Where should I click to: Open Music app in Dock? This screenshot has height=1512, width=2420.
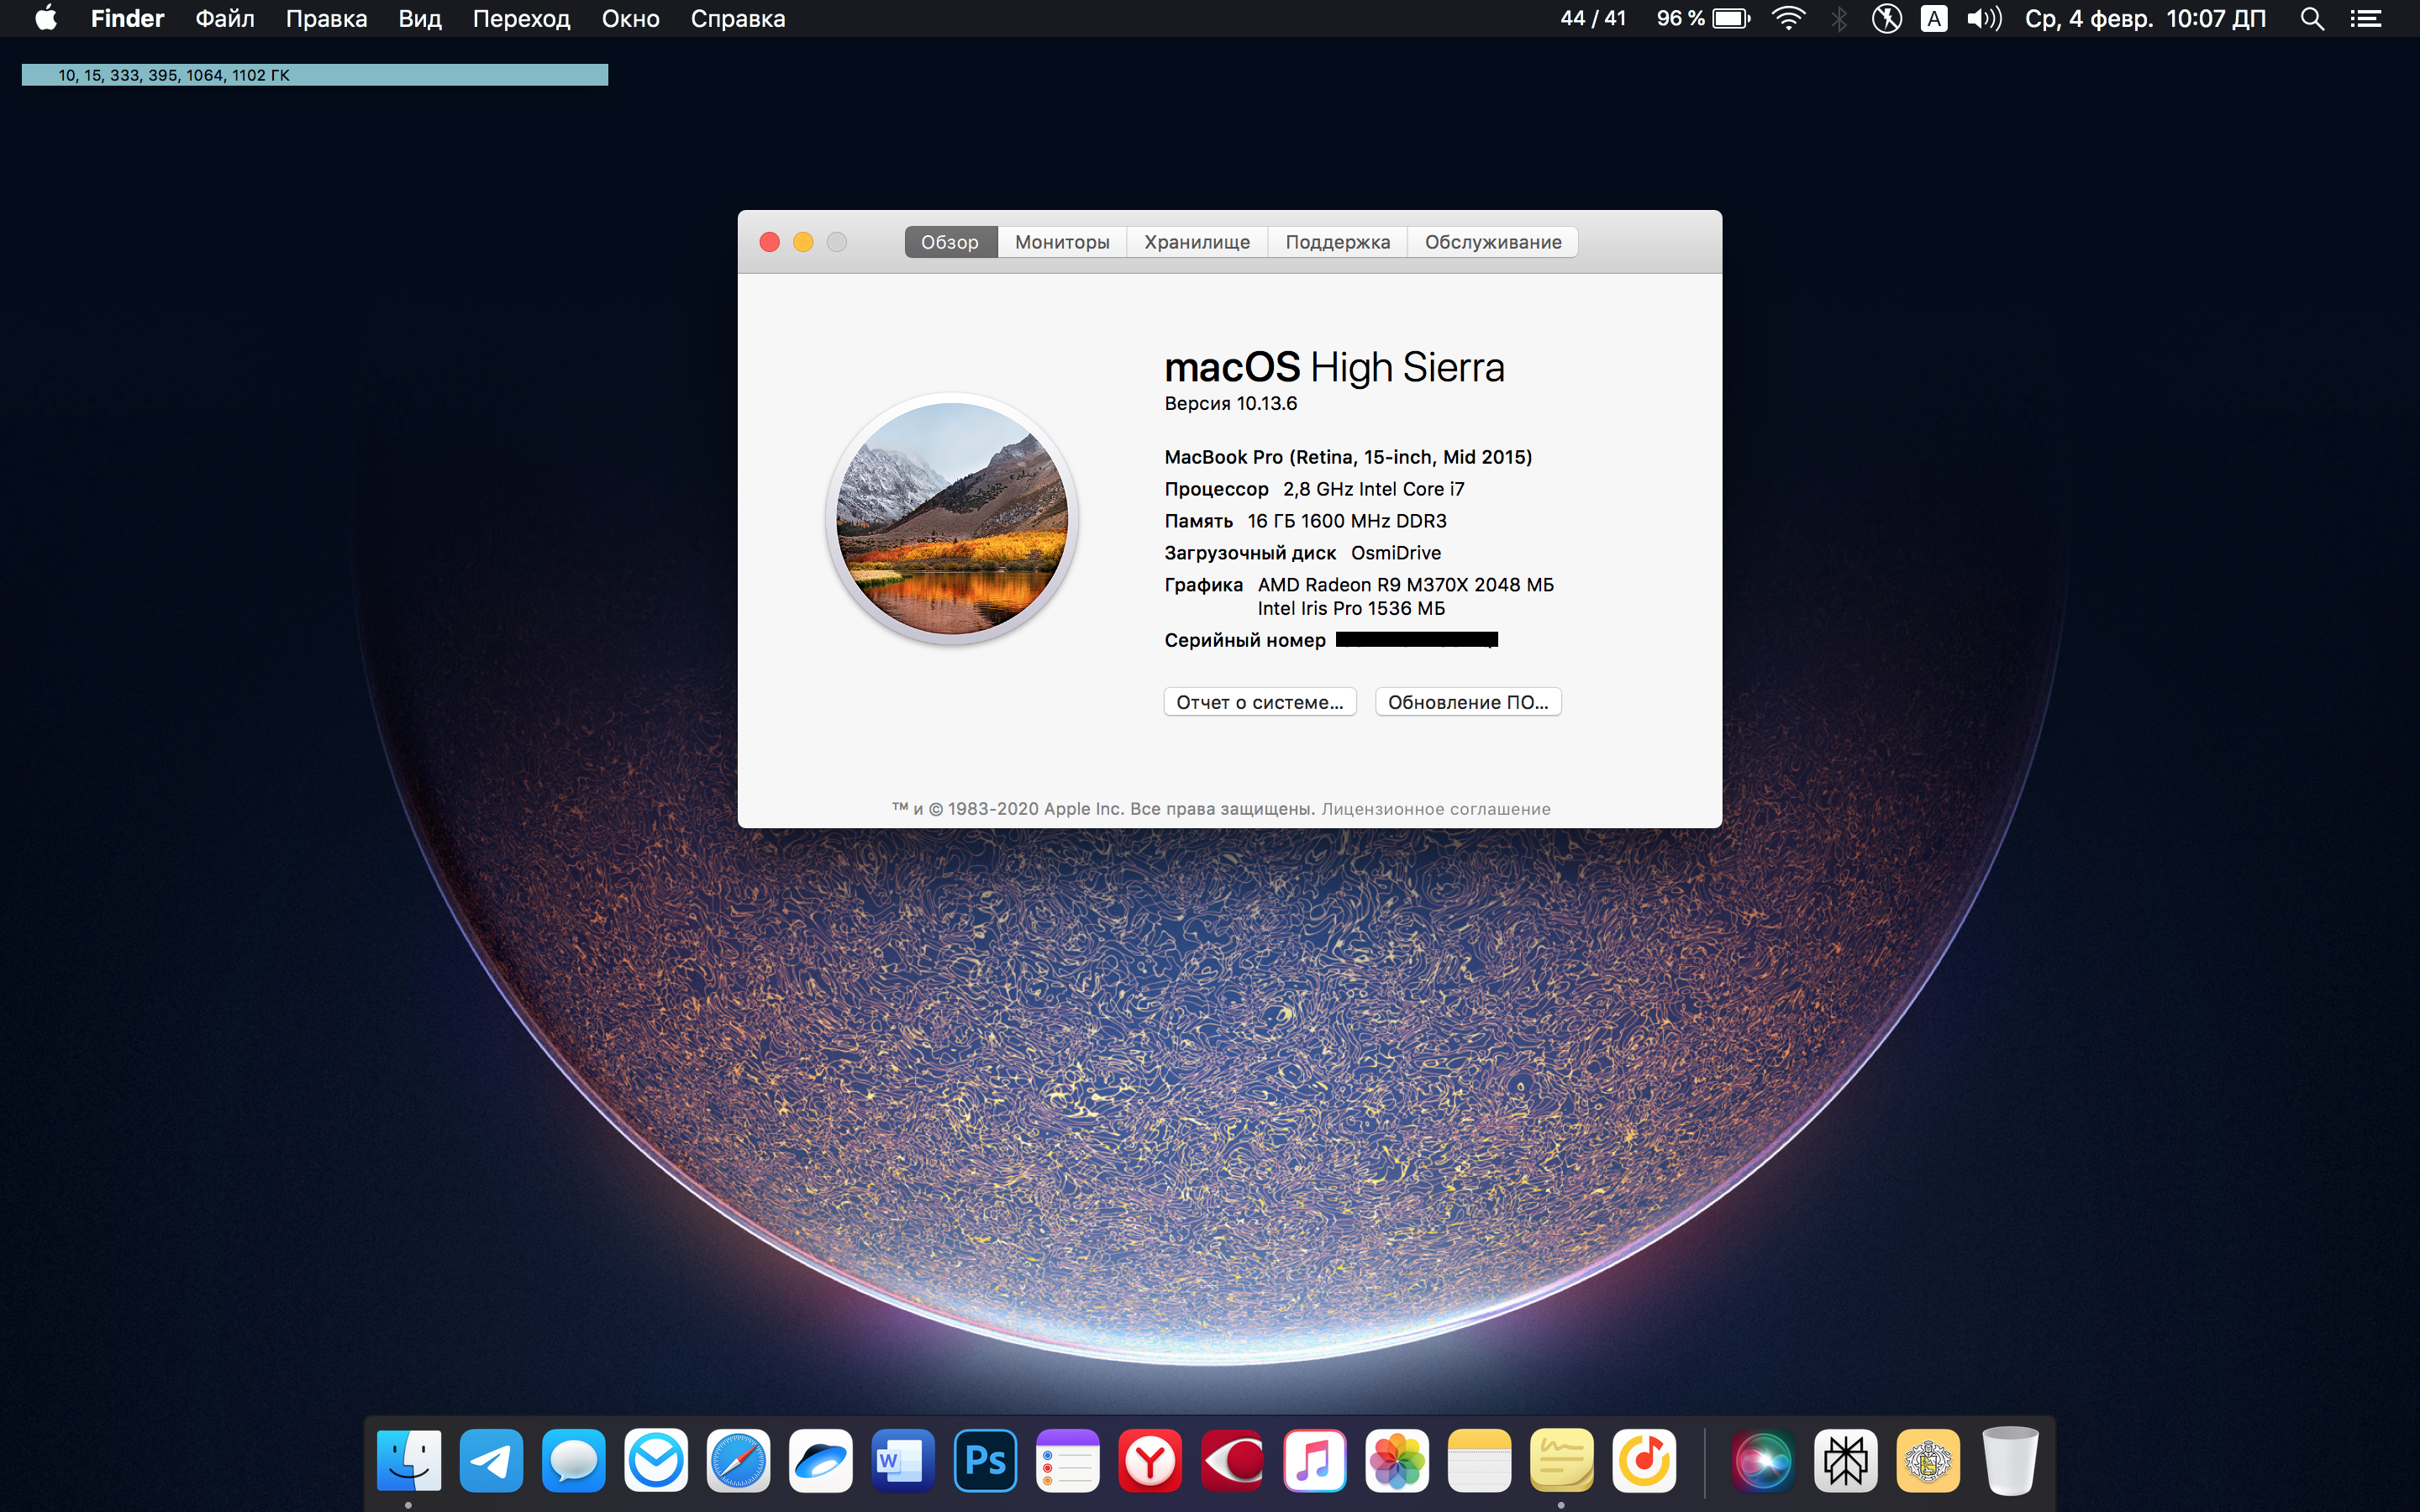point(1314,1461)
